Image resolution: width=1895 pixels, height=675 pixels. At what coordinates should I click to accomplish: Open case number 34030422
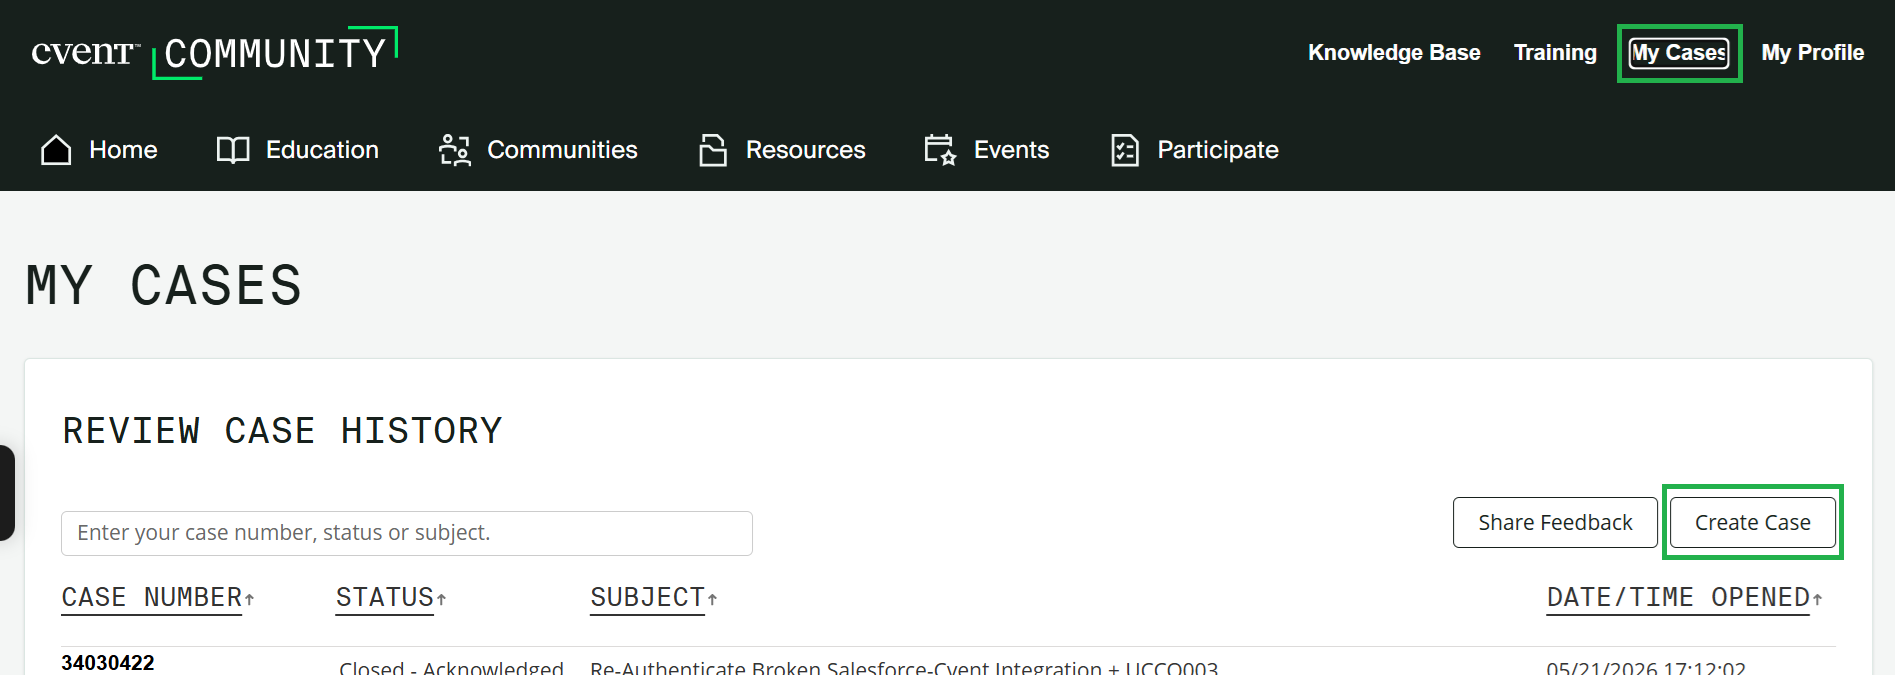tap(108, 663)
